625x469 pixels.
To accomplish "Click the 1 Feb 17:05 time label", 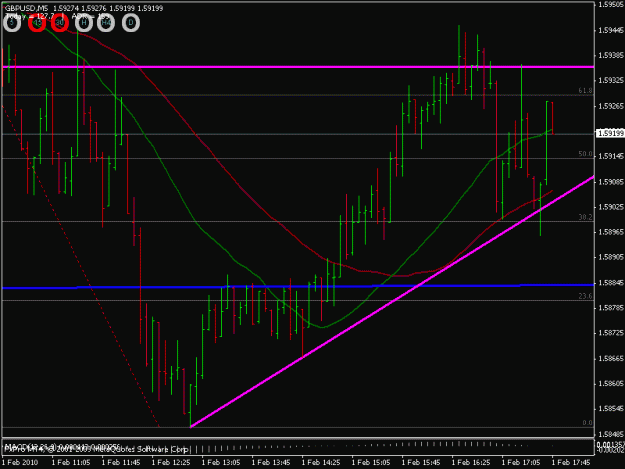I will (521, 463).
